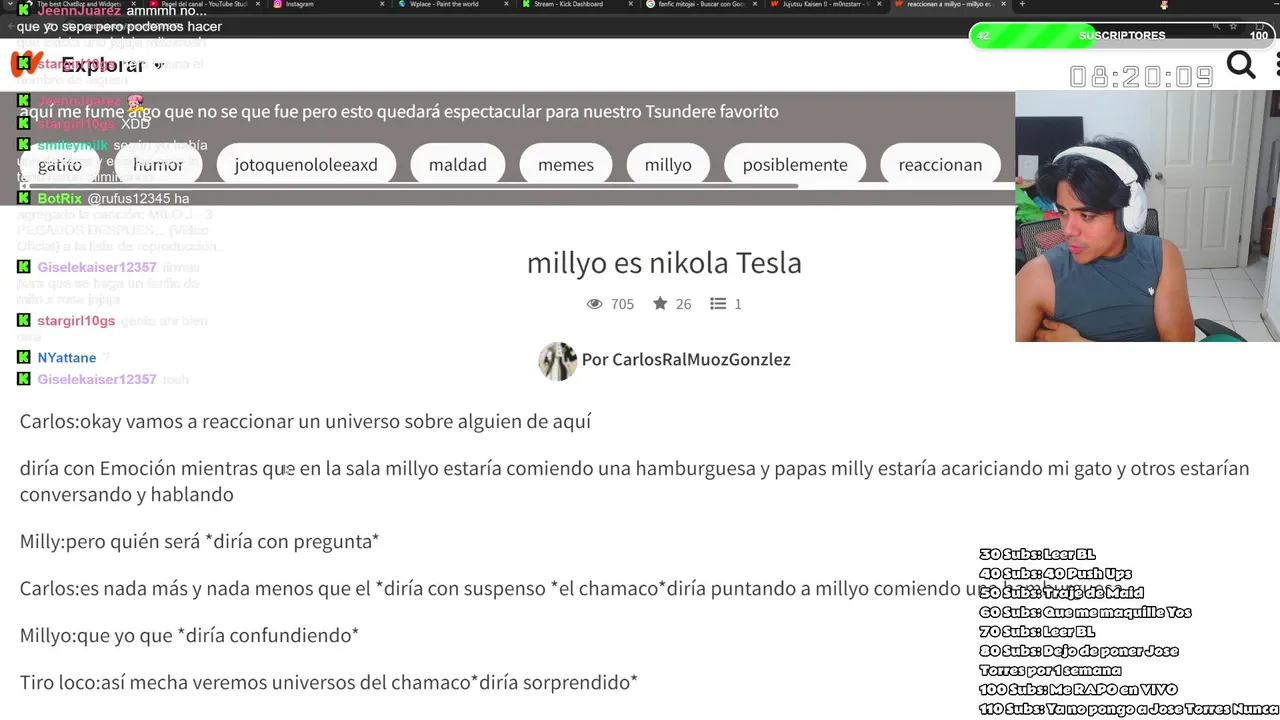The image size is (1280, 720).
Task: Switch to the Instagram browser tab
Action: pos(328,4)
